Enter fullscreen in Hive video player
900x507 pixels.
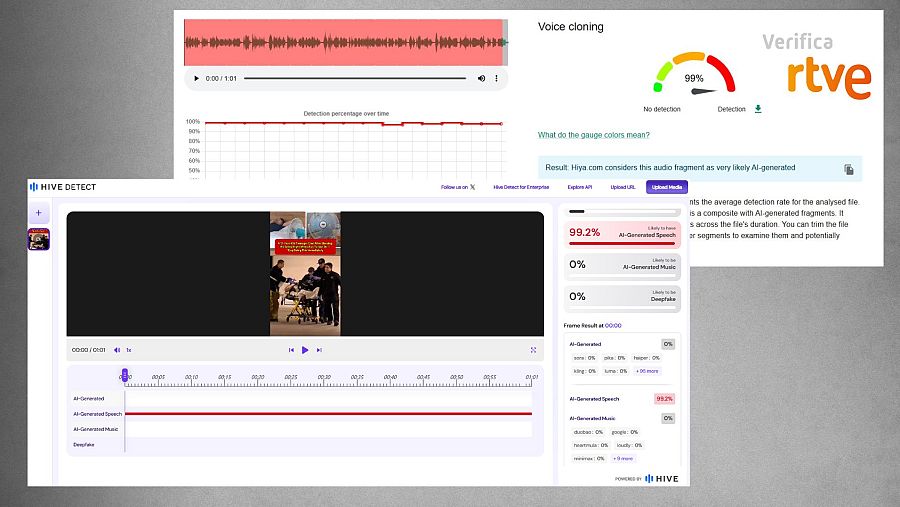[533, 350]
